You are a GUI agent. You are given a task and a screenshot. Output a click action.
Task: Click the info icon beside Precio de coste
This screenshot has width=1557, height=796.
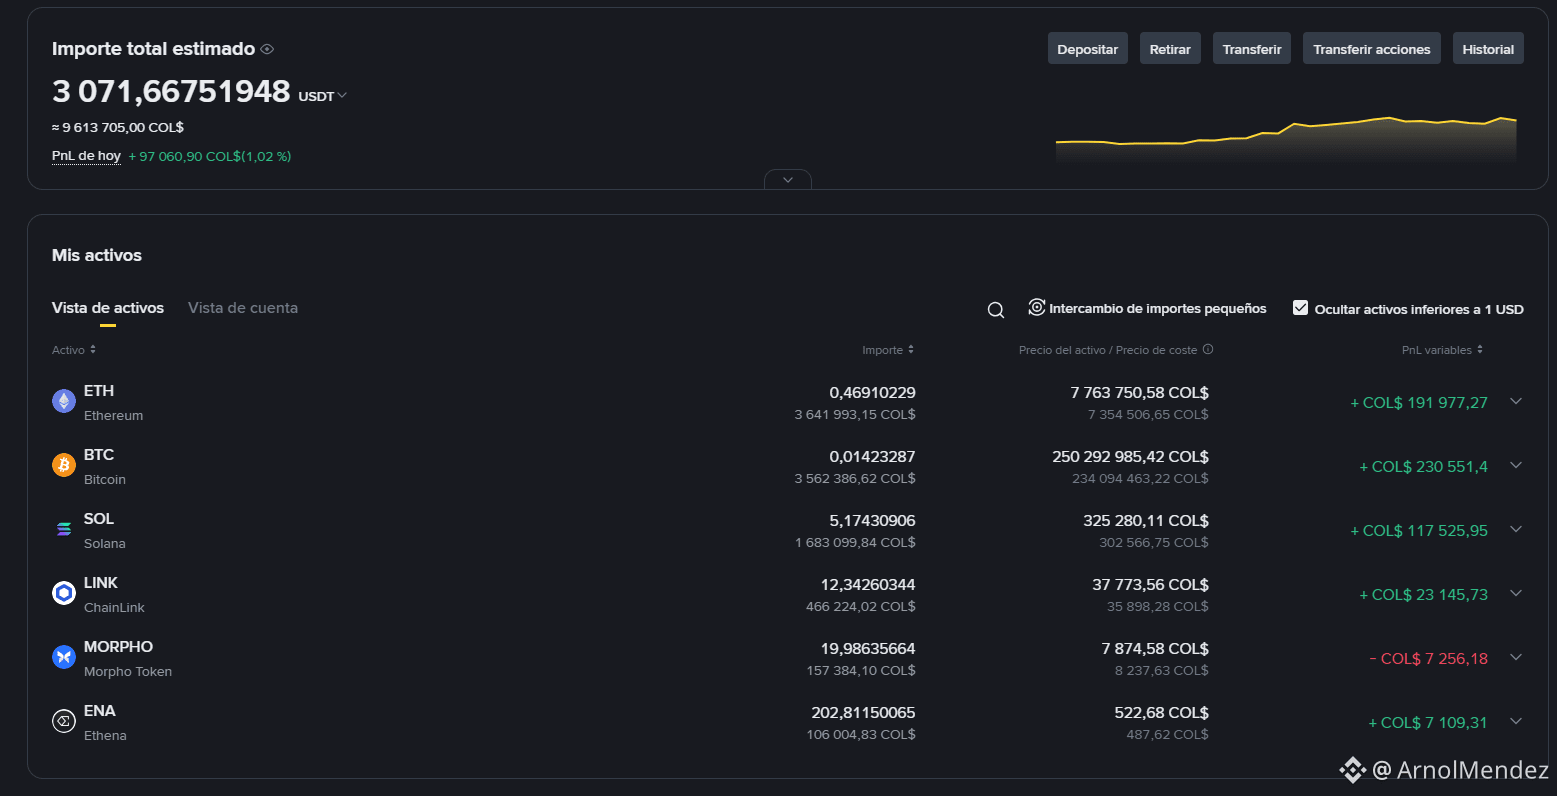click(1208, 350)
